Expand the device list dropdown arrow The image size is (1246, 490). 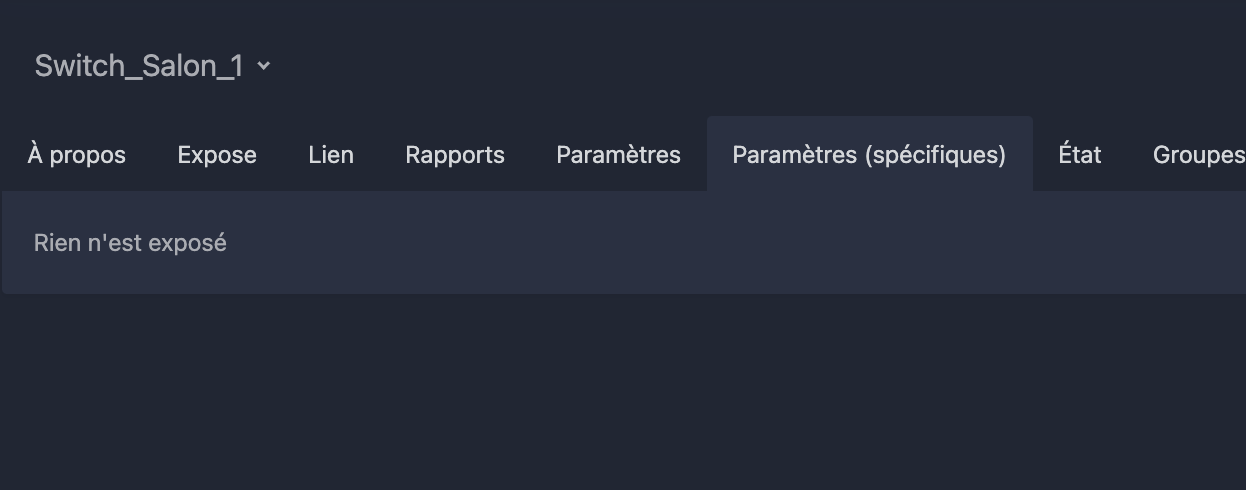(x=264, y=66)
